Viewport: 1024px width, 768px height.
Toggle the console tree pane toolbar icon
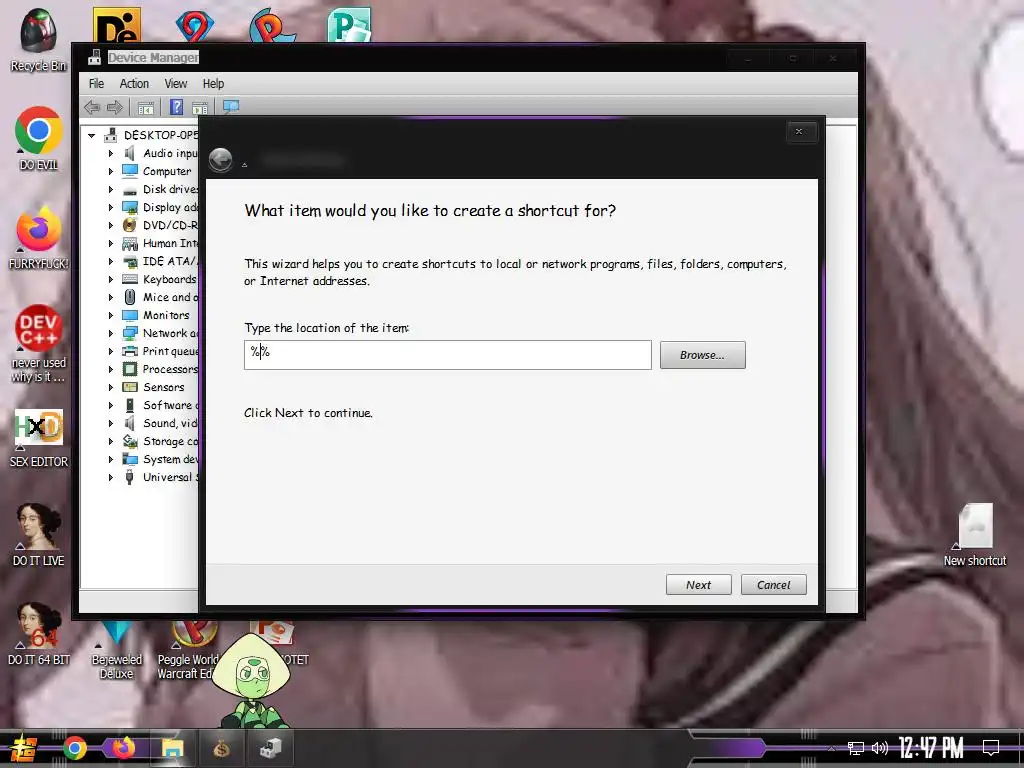coord(146,107)
